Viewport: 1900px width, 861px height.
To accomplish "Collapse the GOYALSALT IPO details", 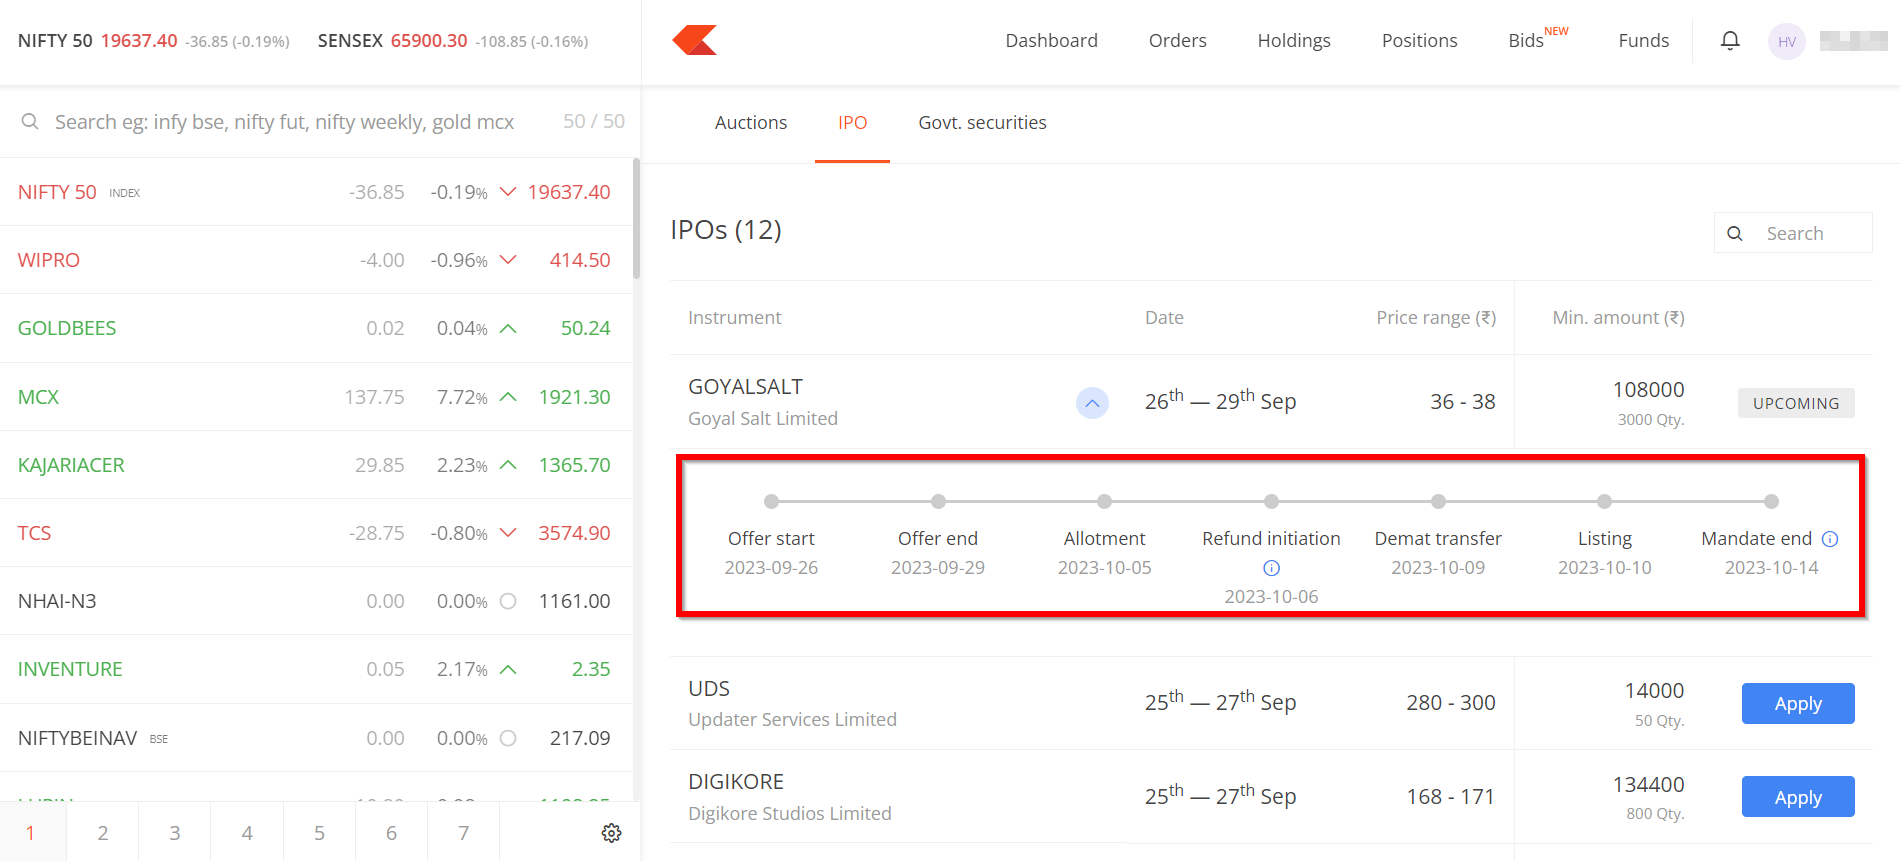I will [x=1092, y=403].
